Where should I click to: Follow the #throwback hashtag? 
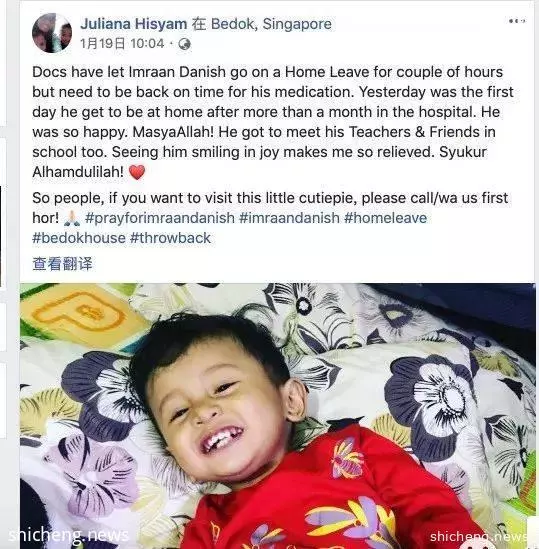coord(170,238)
